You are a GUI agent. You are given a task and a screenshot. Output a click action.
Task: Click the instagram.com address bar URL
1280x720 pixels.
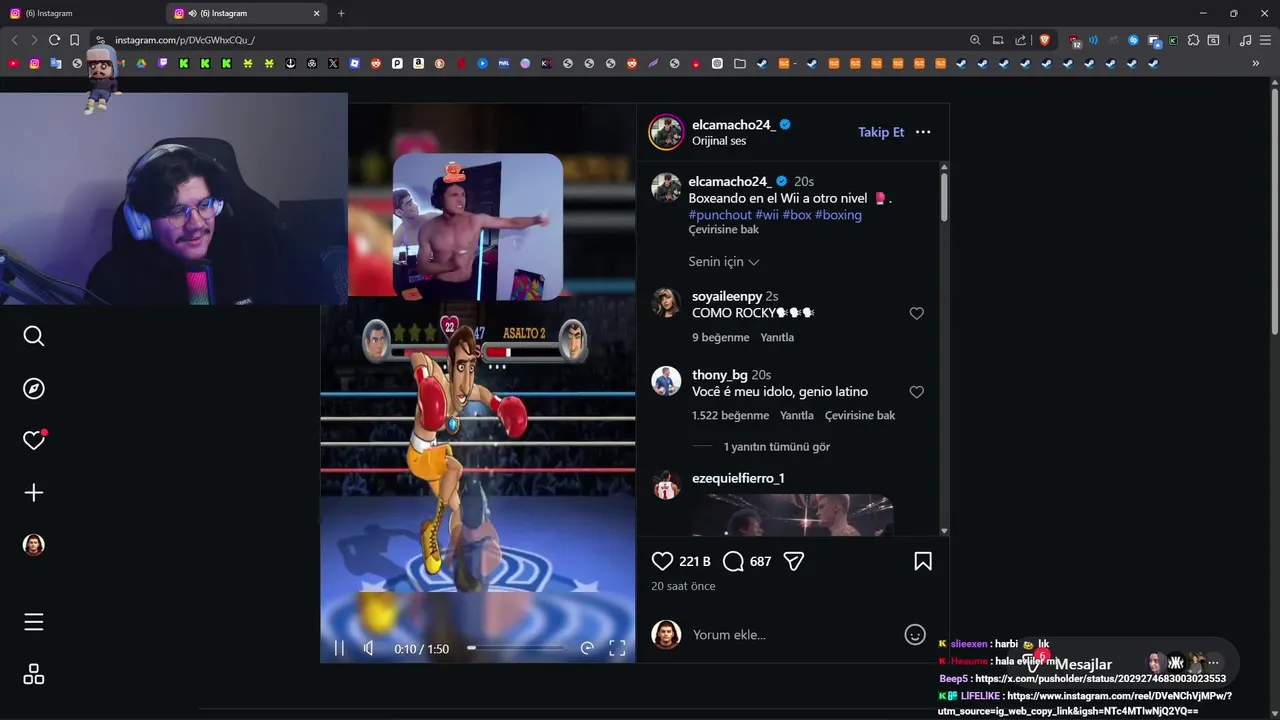click(185, 40)
